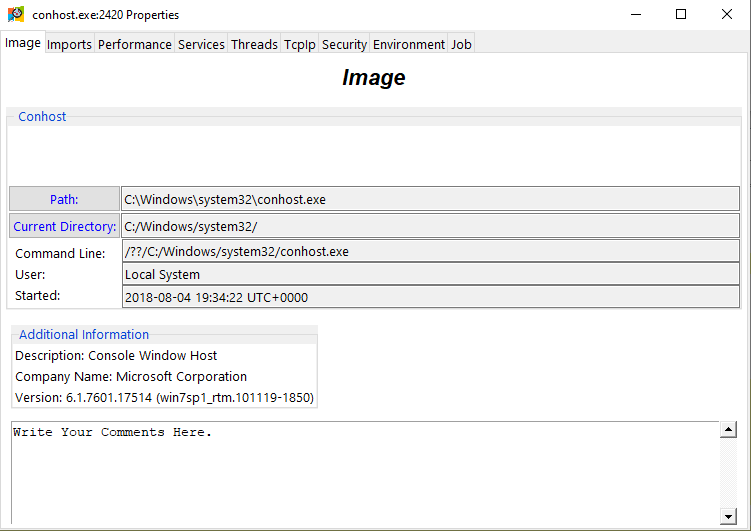The width and height of the screenshot is (751, 531).
Task: Close the conhost.exe Properties window
Action: 727,14
